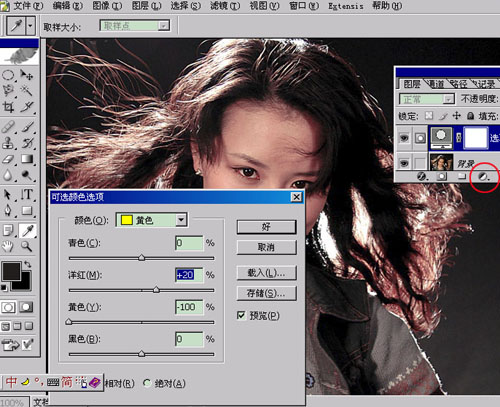Switch to the 通道 channels tab
This screenshot has width=500, height=407.
436,84
